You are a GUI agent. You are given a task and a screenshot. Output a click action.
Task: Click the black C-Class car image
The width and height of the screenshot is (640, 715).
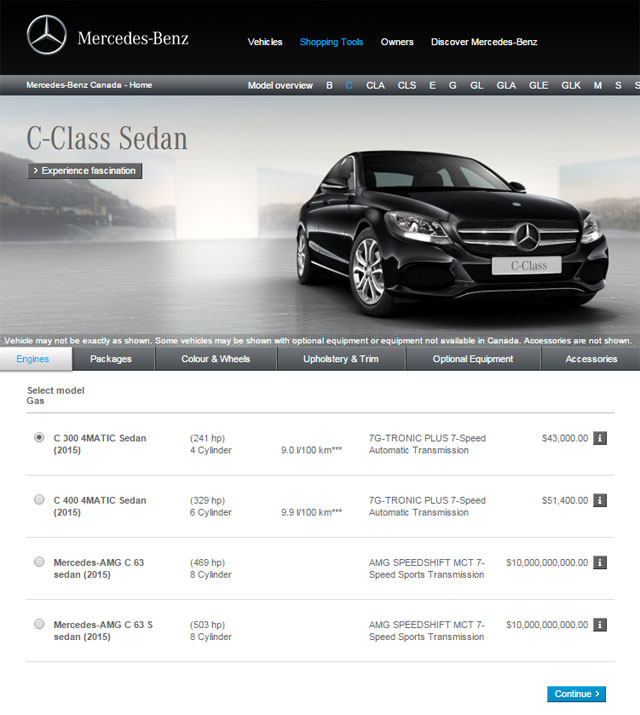click(x=452, y=233)
